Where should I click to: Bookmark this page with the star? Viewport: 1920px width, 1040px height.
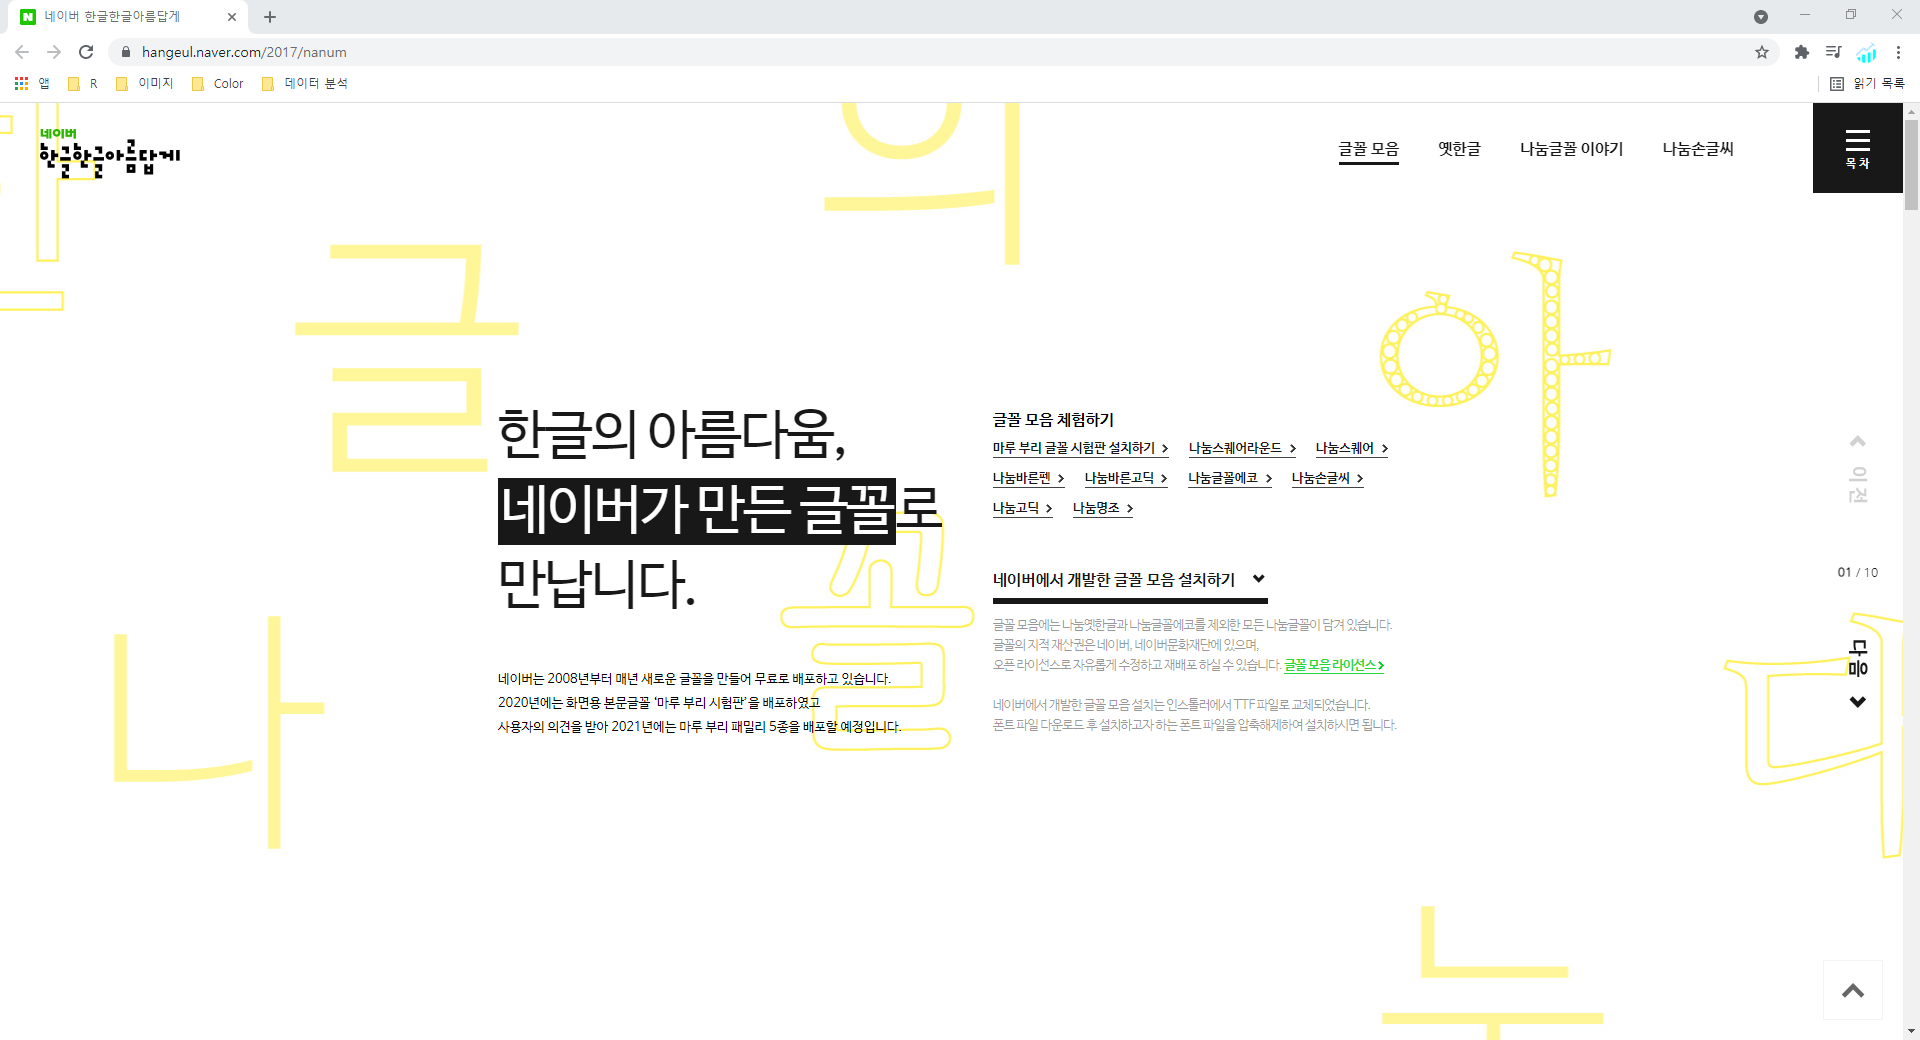coord(1762,52)
